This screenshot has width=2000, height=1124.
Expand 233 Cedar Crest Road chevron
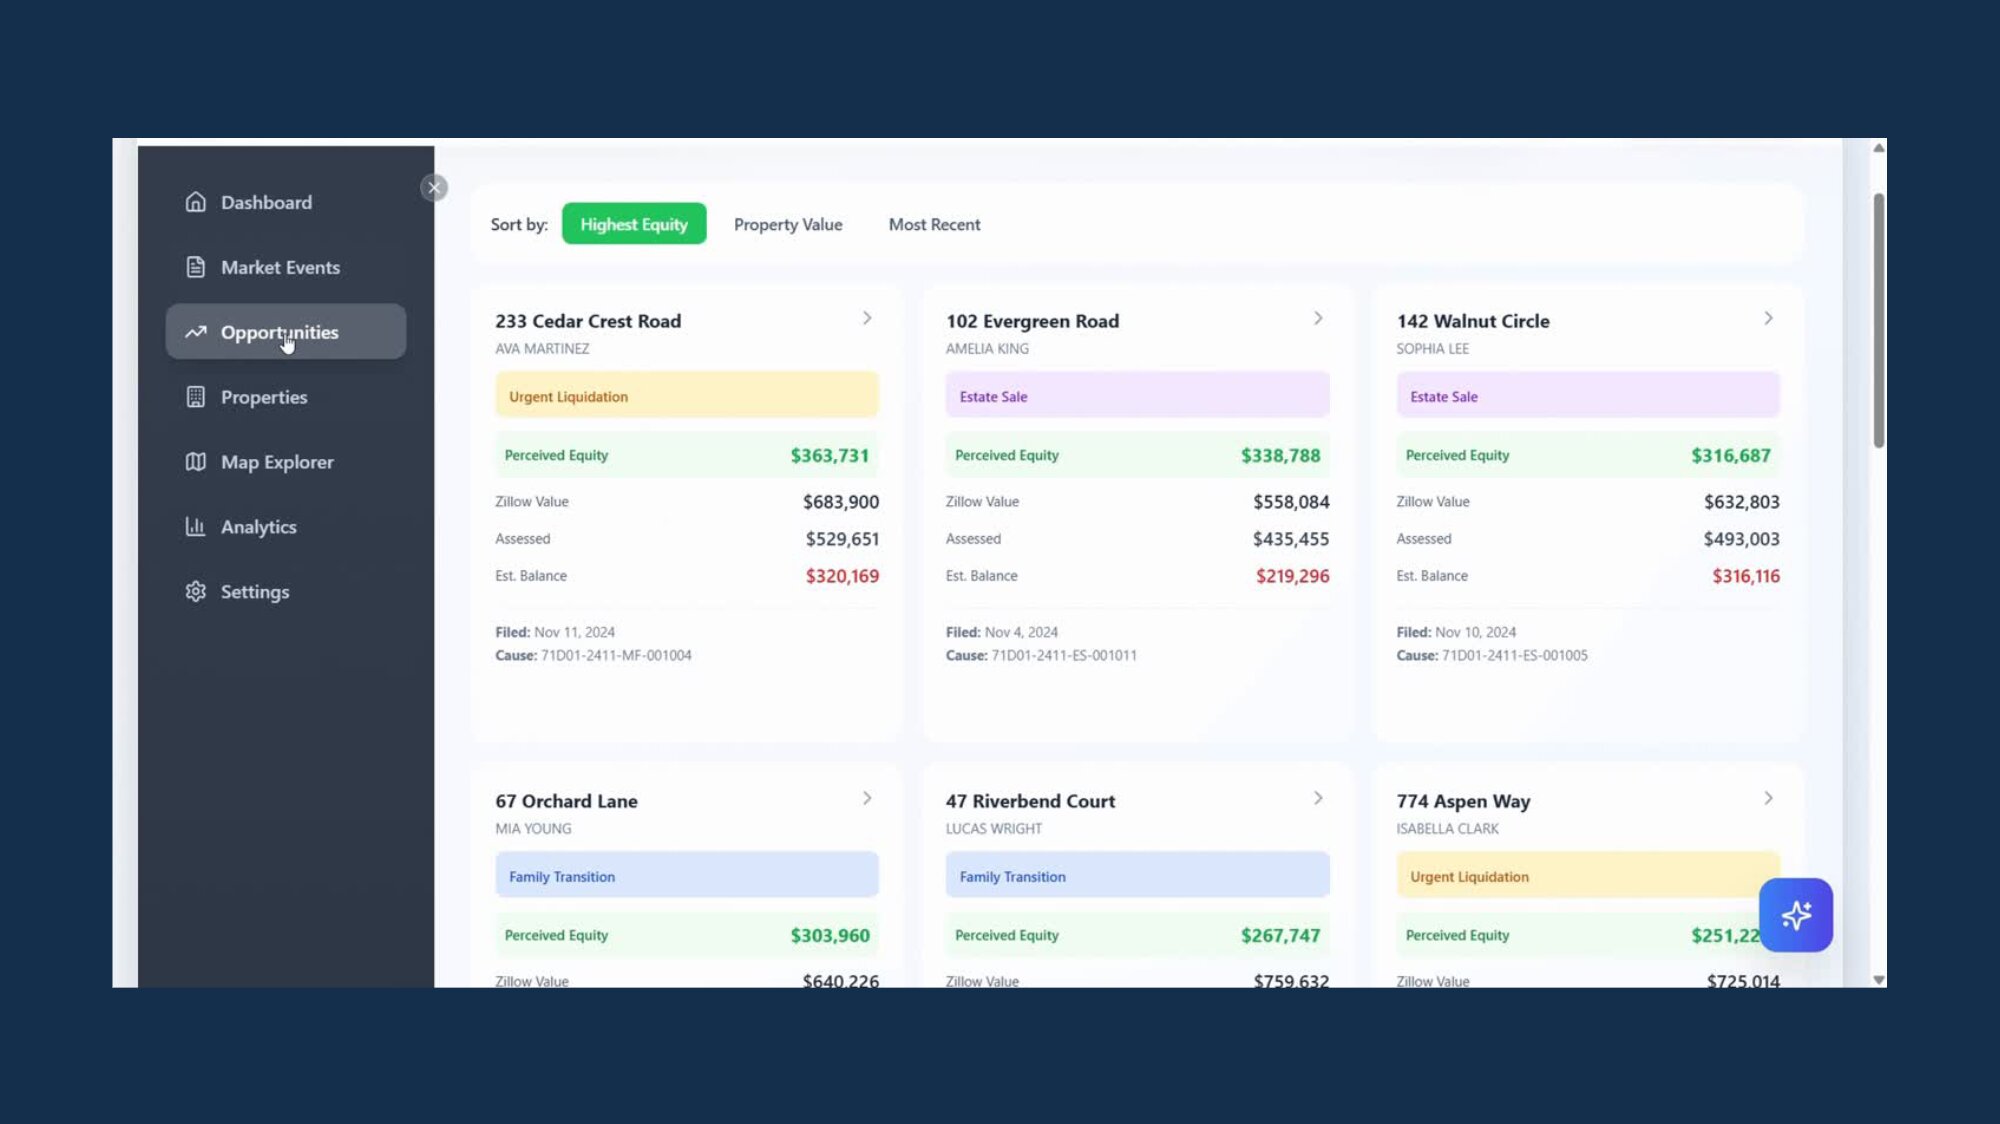click(x=867, y=318)
